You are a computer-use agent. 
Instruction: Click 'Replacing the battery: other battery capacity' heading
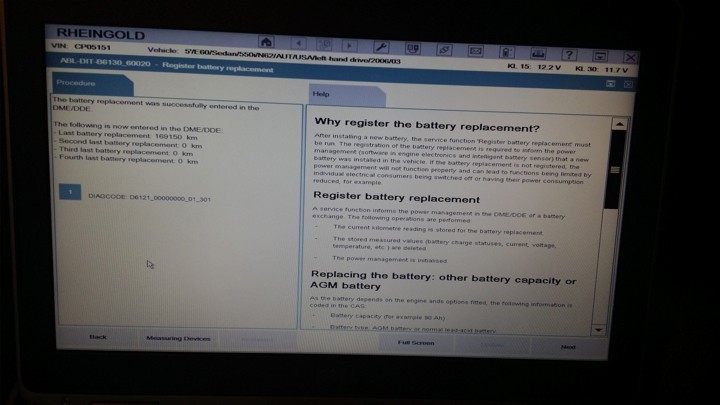(x=443, y=280)
